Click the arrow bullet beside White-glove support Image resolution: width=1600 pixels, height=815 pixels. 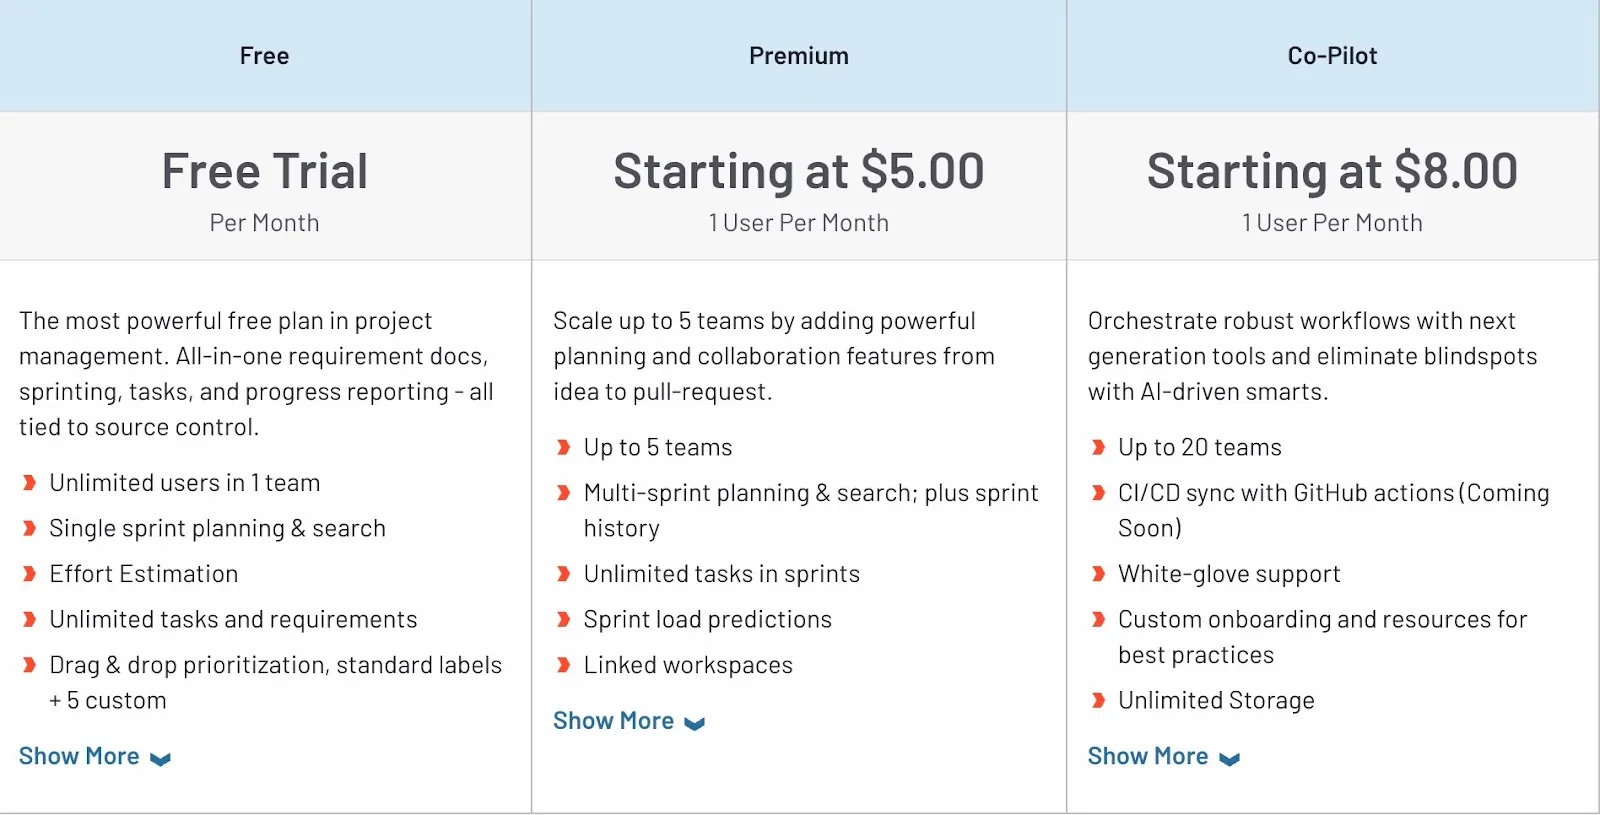1098,574
